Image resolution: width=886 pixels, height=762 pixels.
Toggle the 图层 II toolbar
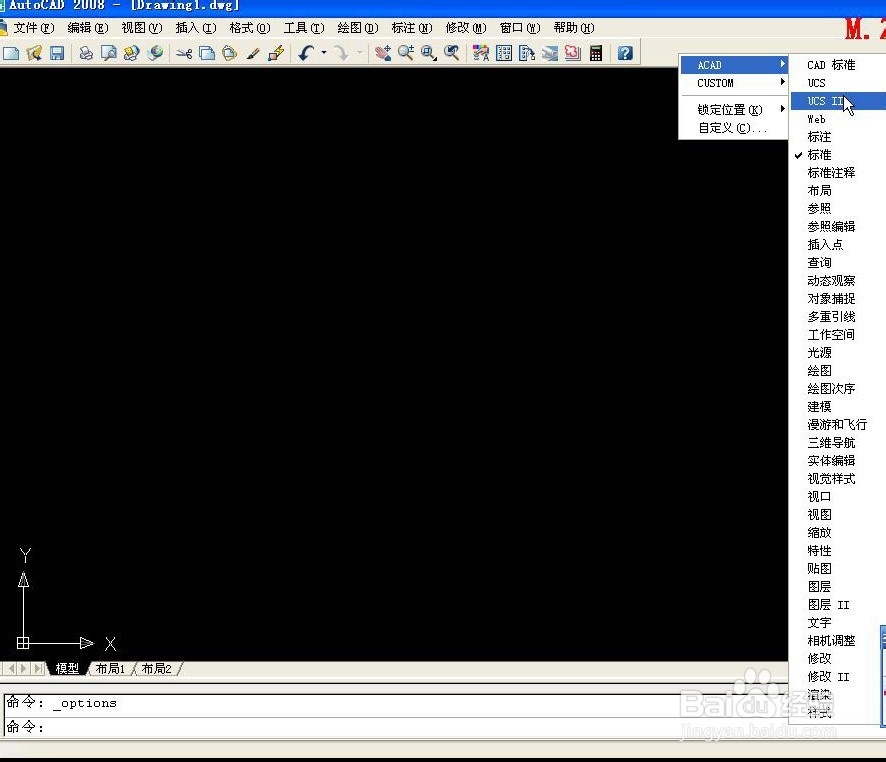click(837, 605)
